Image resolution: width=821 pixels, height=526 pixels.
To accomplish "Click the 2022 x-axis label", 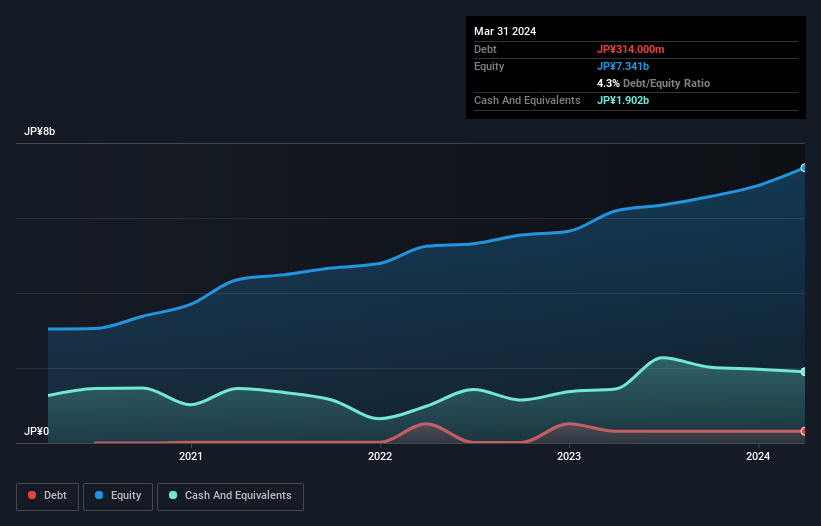I will click(380, 456).
